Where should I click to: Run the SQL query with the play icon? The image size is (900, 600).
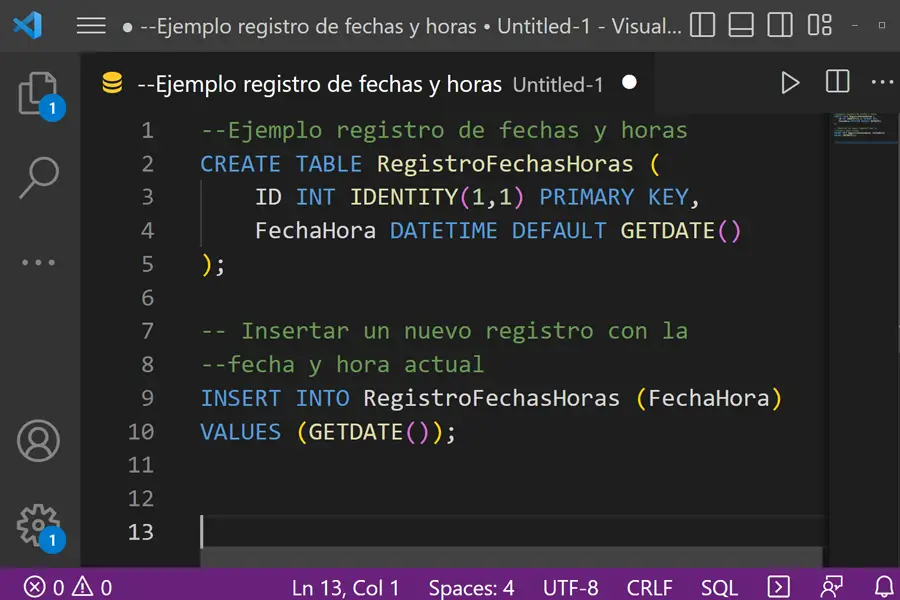click(789, 83)
